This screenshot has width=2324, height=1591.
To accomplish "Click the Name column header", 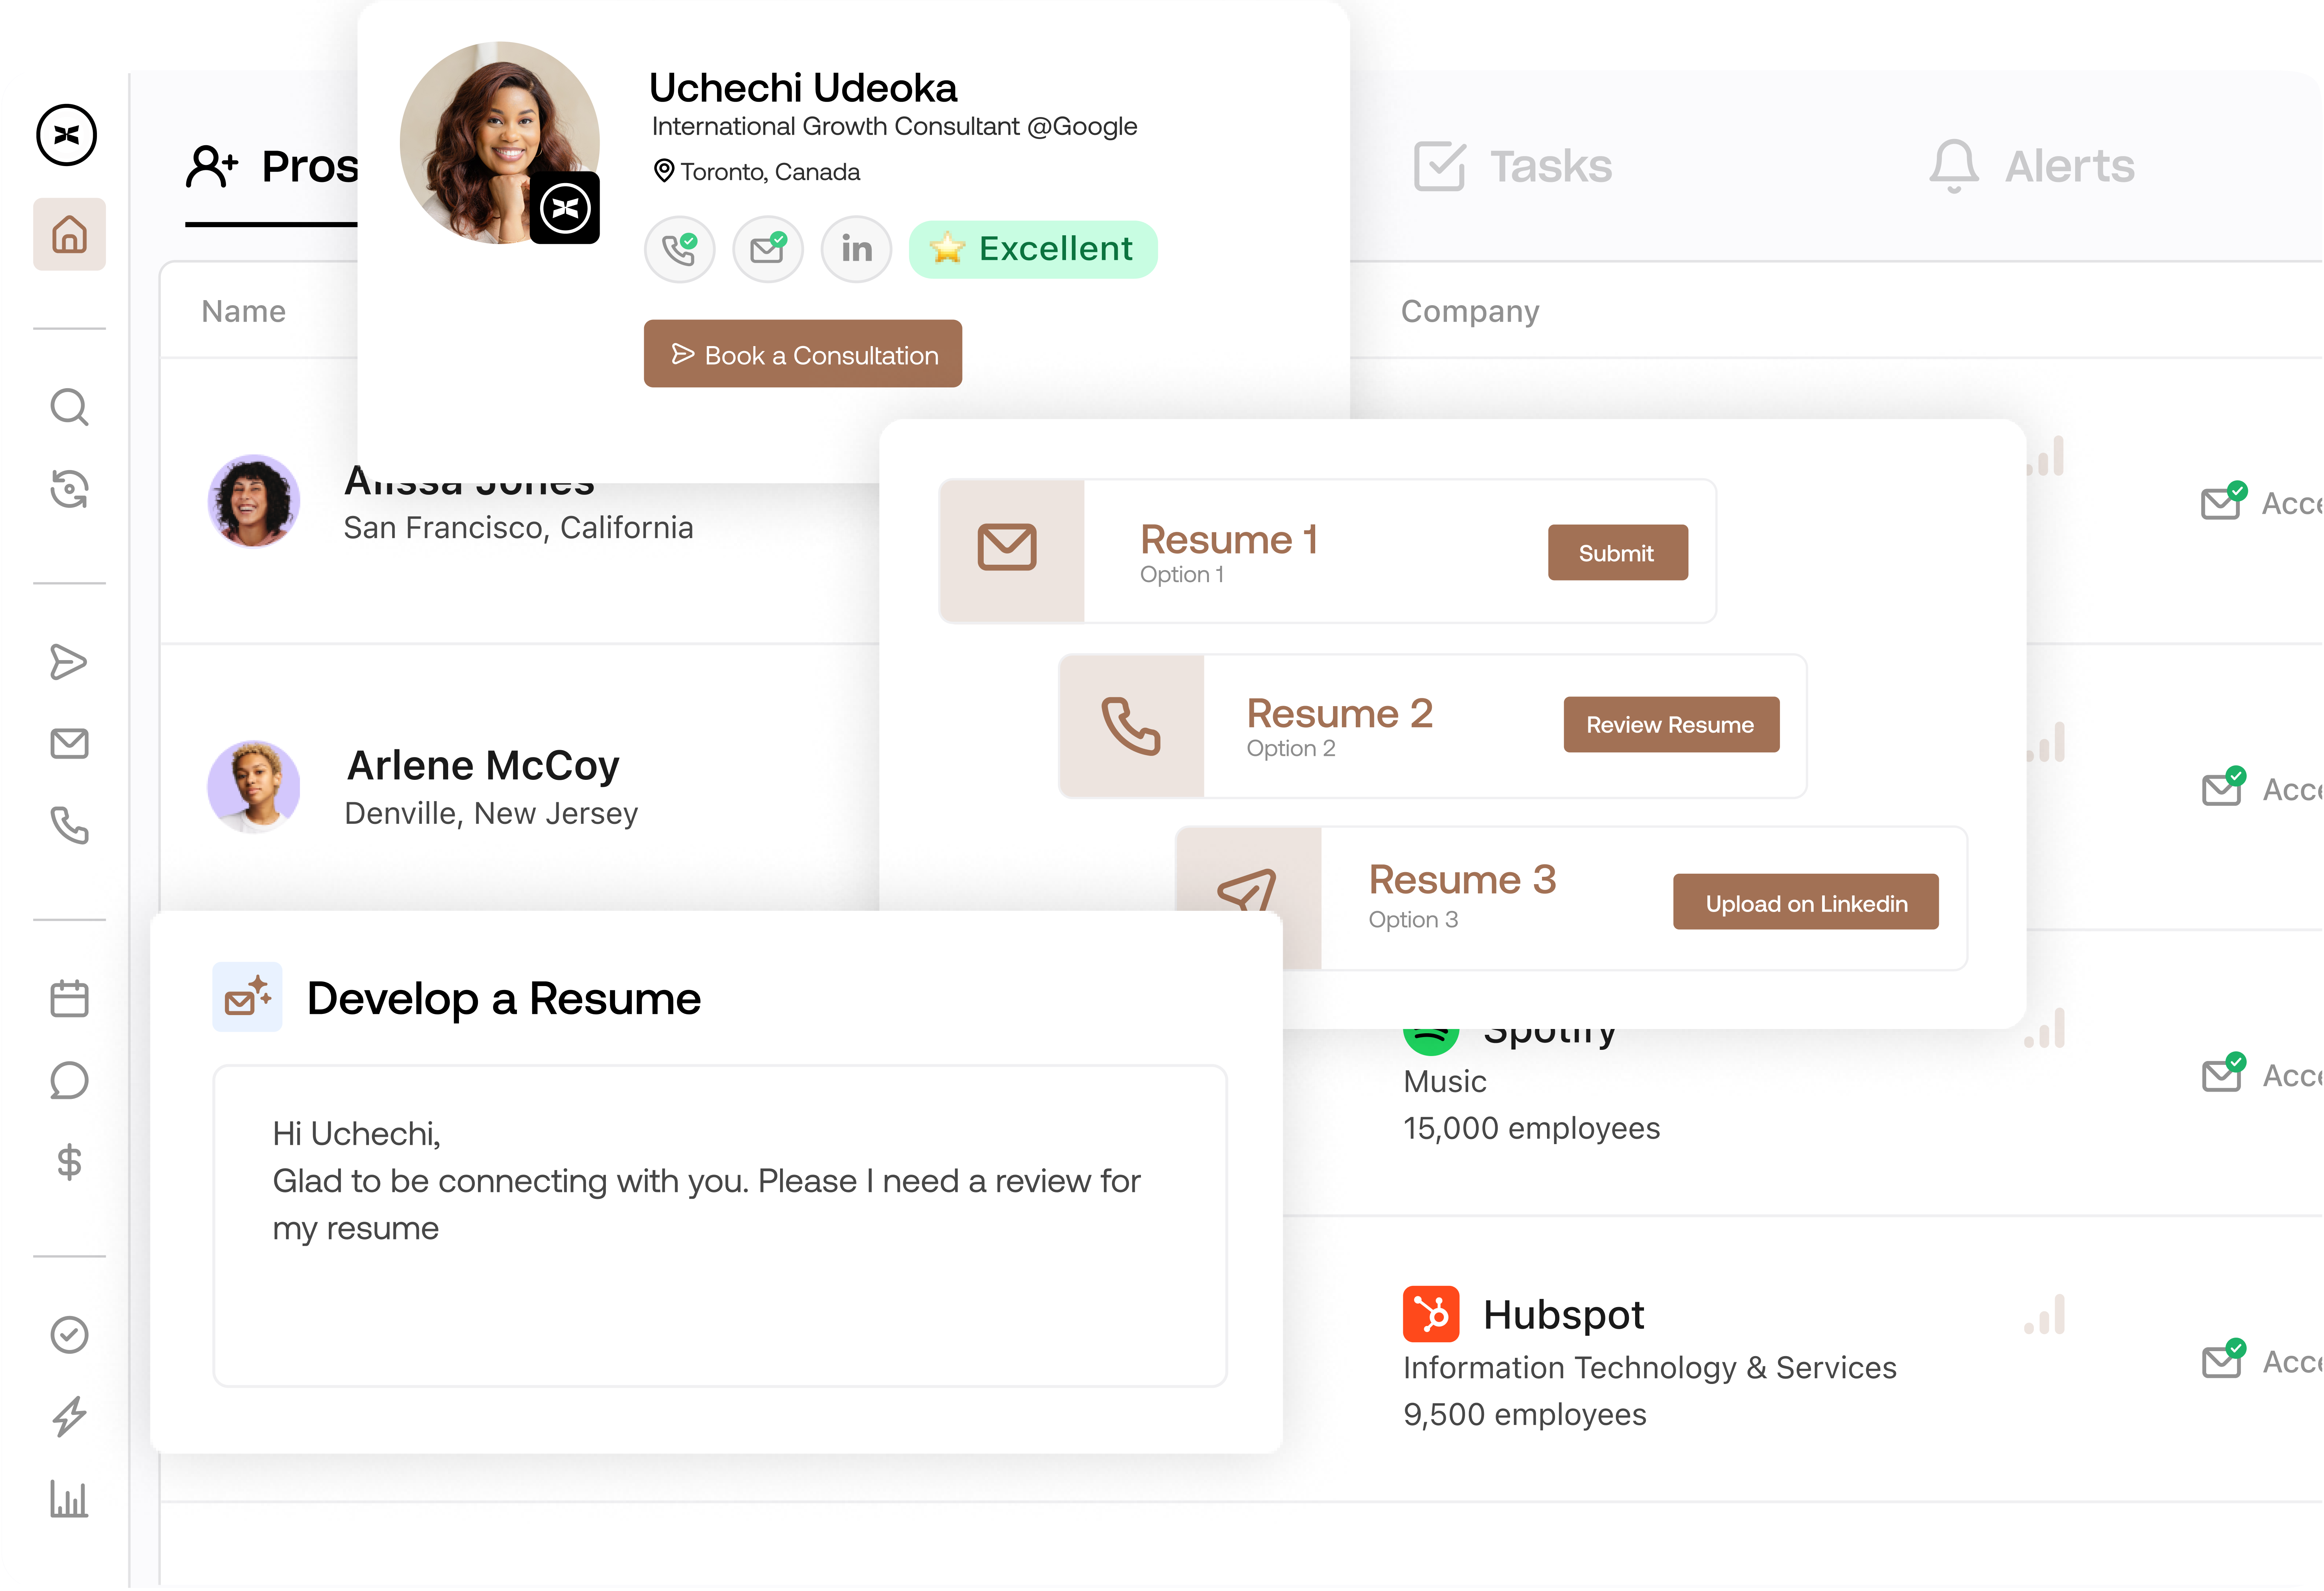I will [x=244, y=312].
